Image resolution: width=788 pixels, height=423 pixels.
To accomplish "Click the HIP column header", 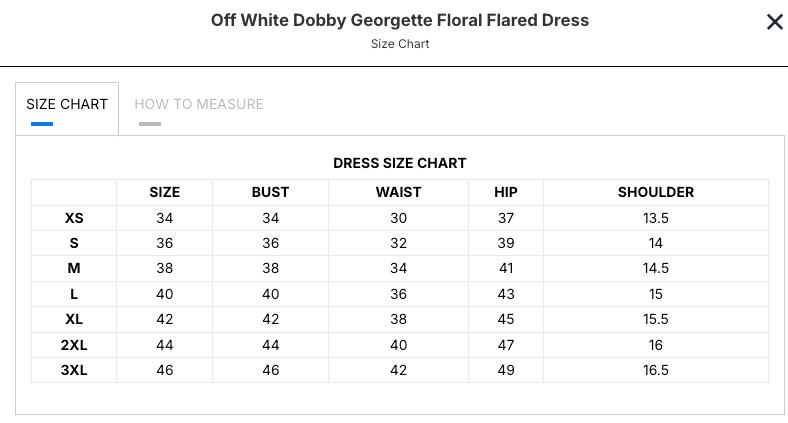I will [505, 192].
